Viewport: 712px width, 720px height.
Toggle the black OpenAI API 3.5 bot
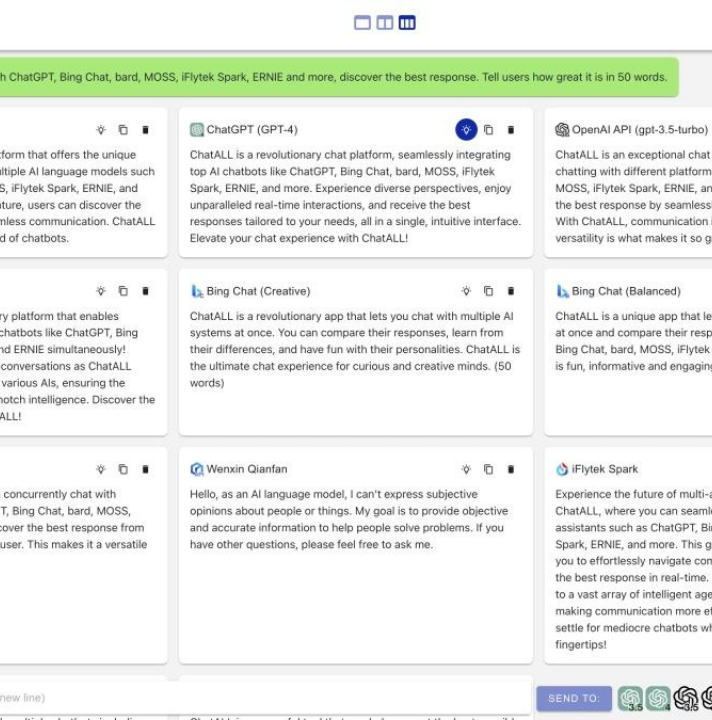pyautogui.click(x=686, y=698)
